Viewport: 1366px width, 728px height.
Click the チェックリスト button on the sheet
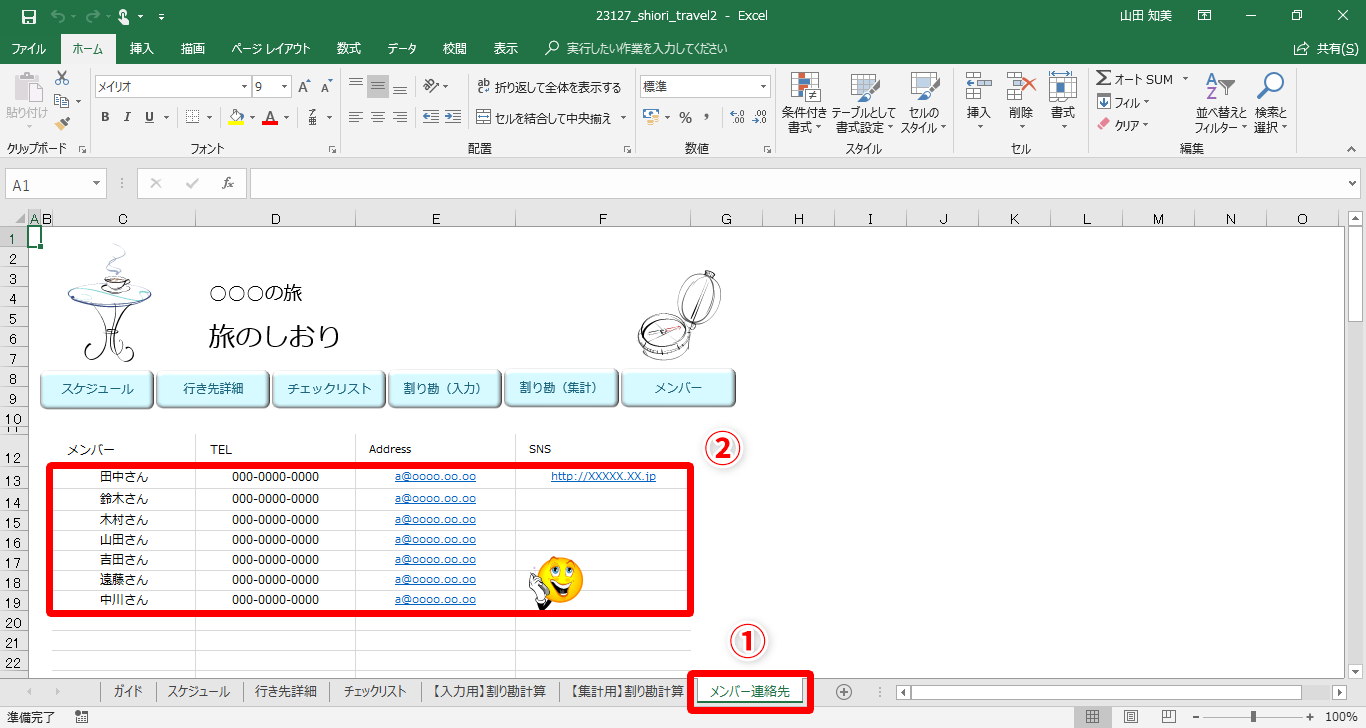point(329,389)
